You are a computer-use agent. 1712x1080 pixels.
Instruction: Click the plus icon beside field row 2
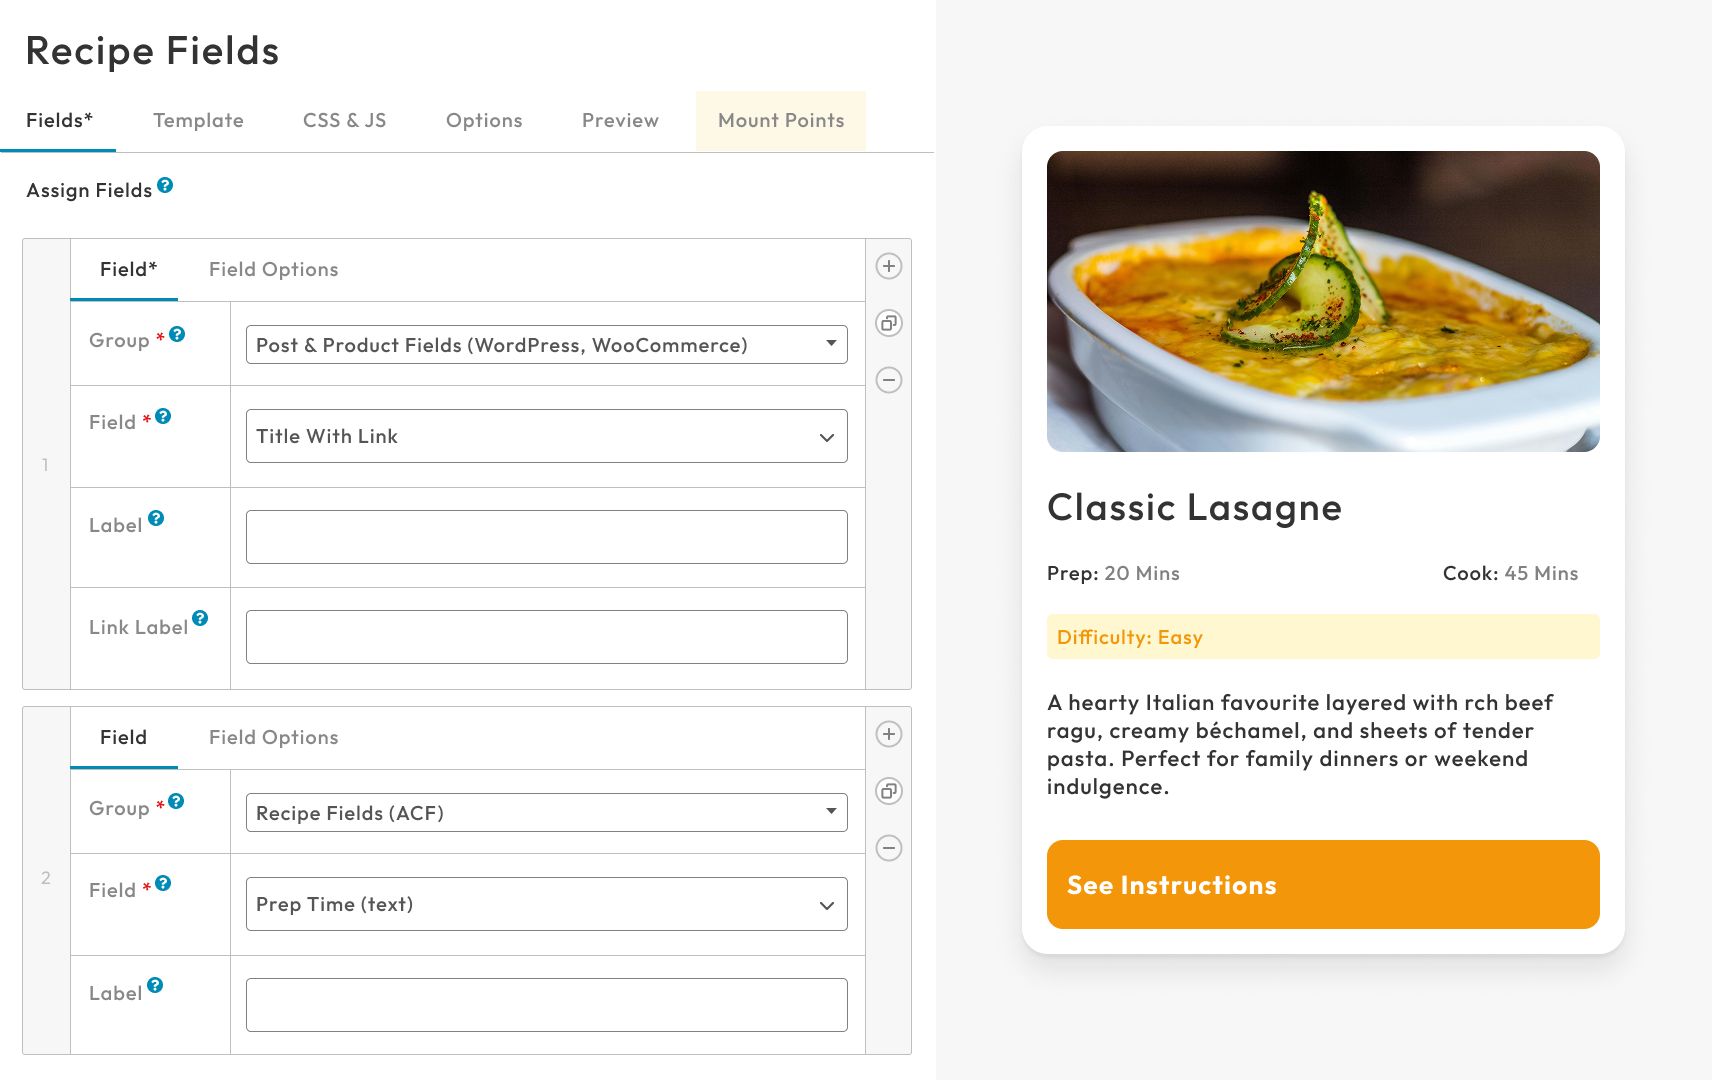pyautogui.click(x=888, y=734)
